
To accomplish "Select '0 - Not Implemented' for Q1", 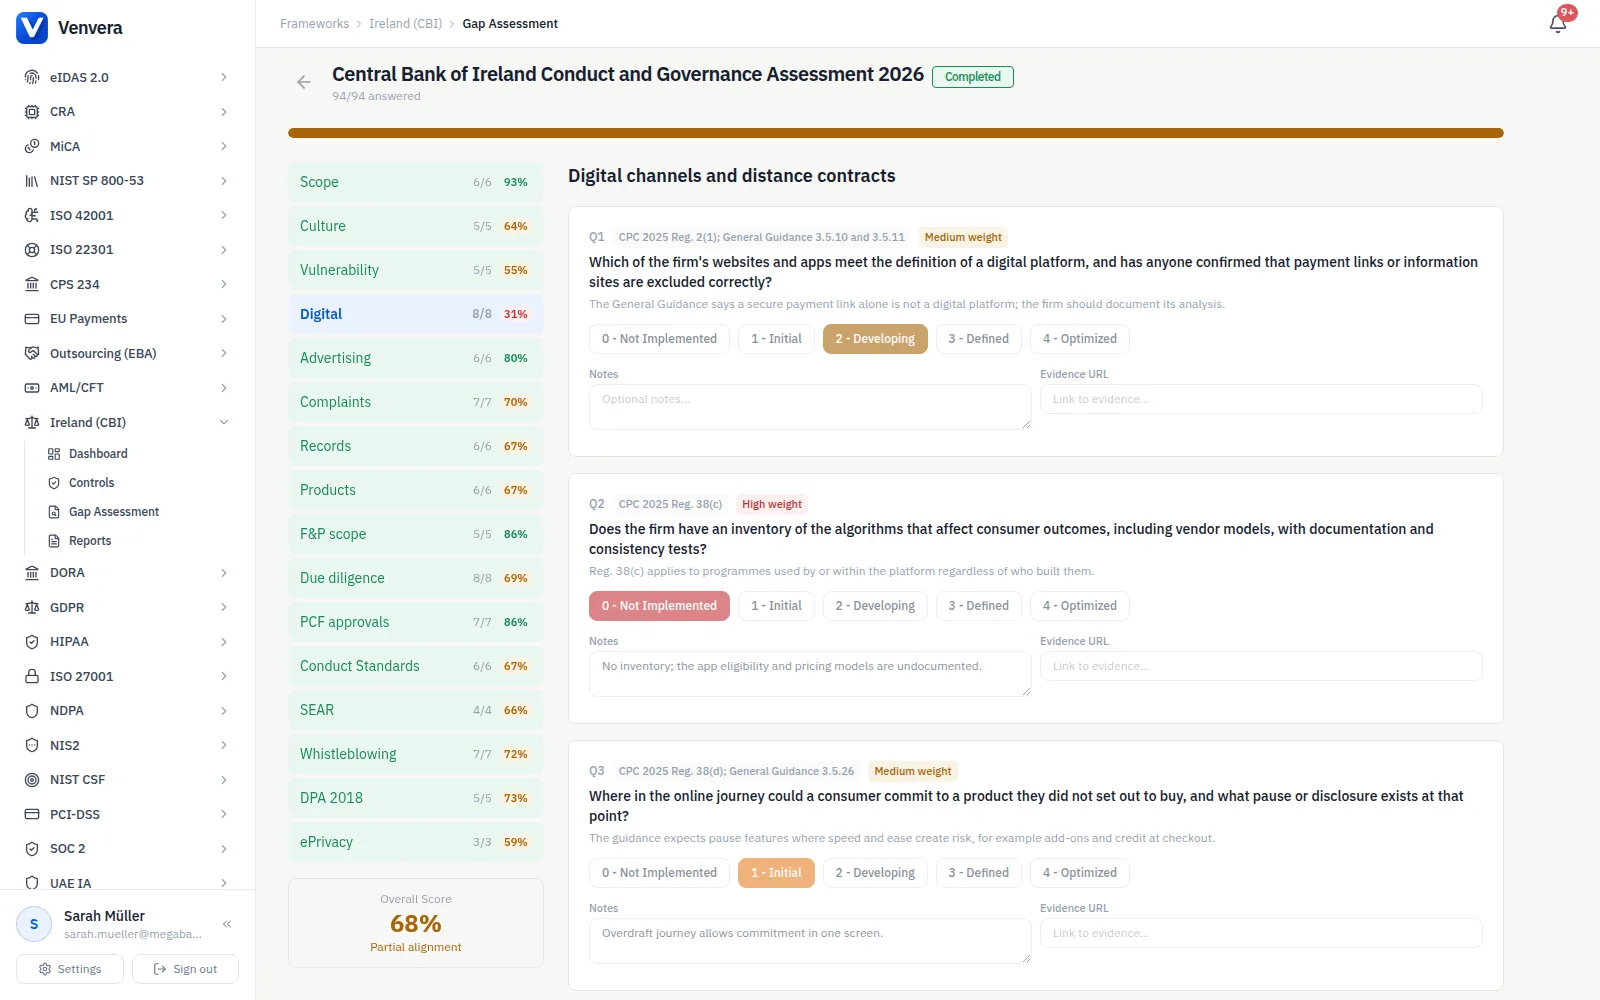I will (x=659, y=339).
